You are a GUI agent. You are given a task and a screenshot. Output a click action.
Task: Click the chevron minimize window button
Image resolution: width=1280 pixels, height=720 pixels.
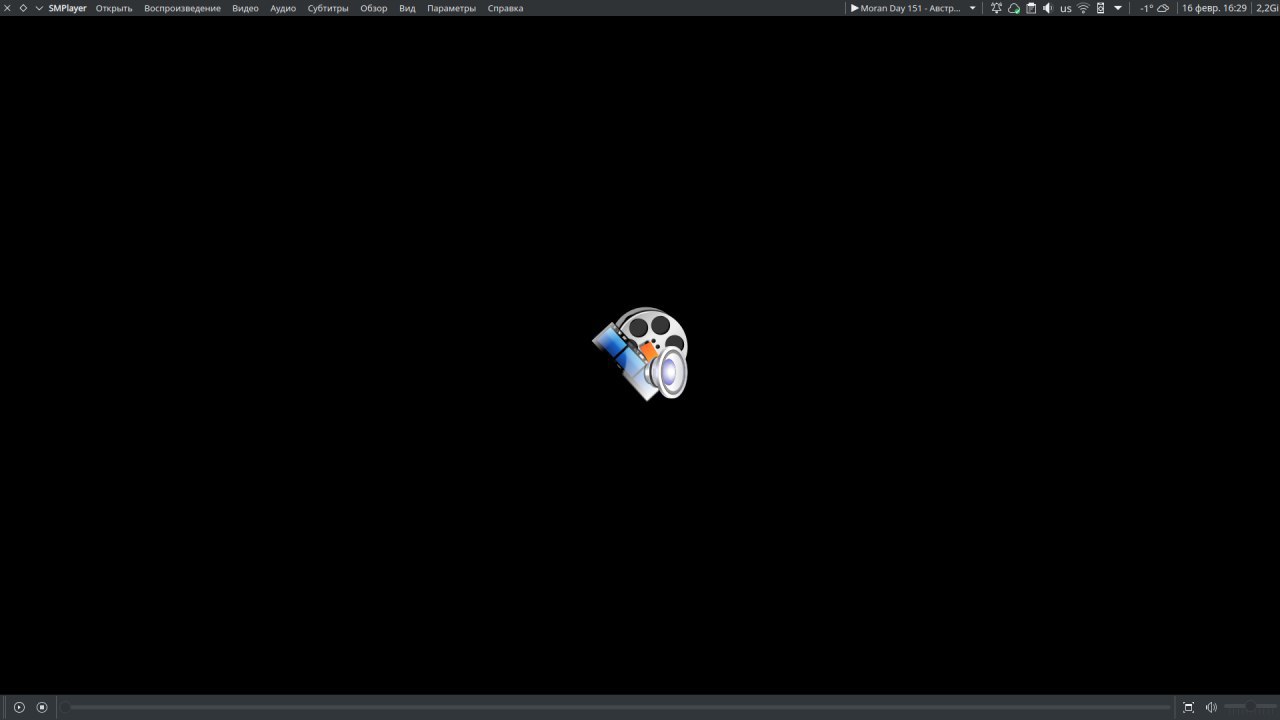(39, 8)
